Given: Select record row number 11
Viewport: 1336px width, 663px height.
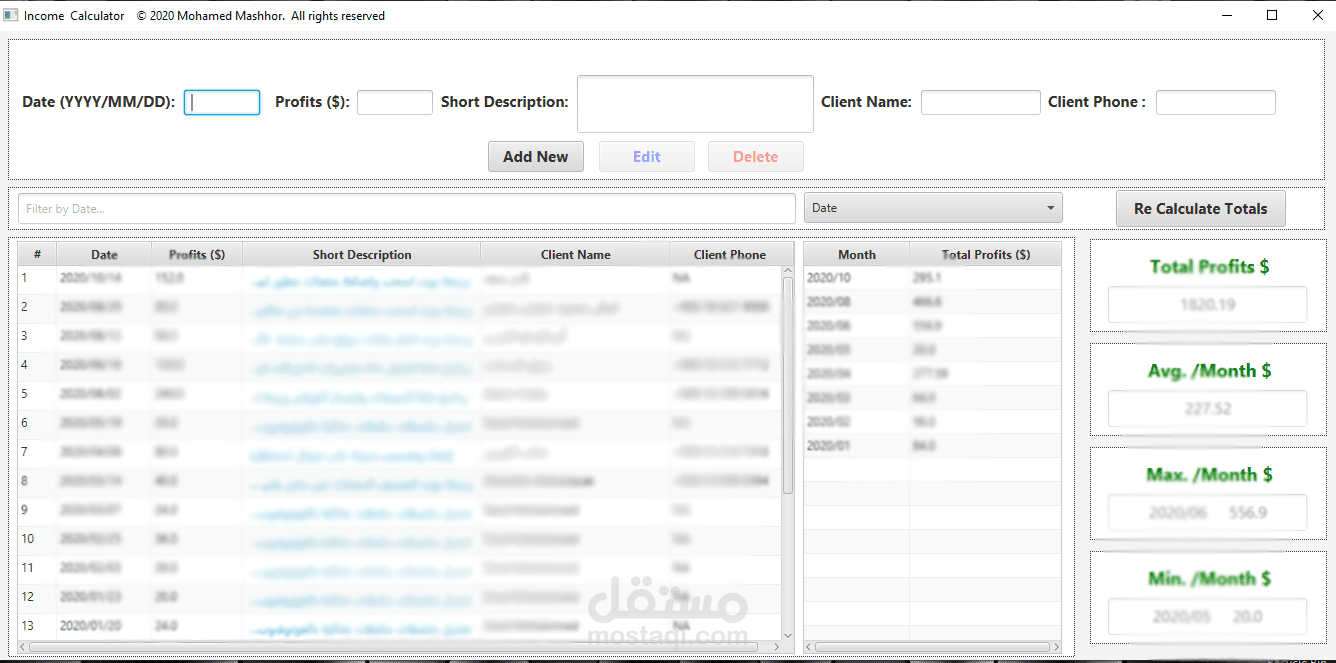Looking at the screenshot, I should tap(399, 568).
